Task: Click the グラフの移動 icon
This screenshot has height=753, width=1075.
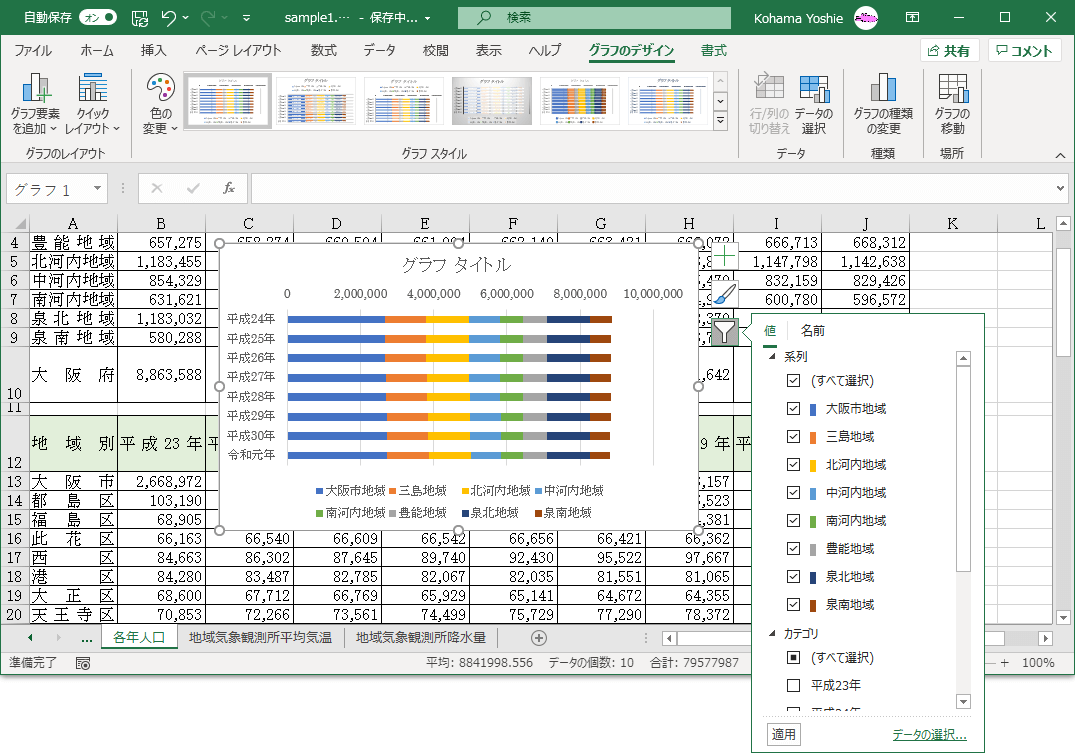Action: pyautogui.click(x=952, y=90)
